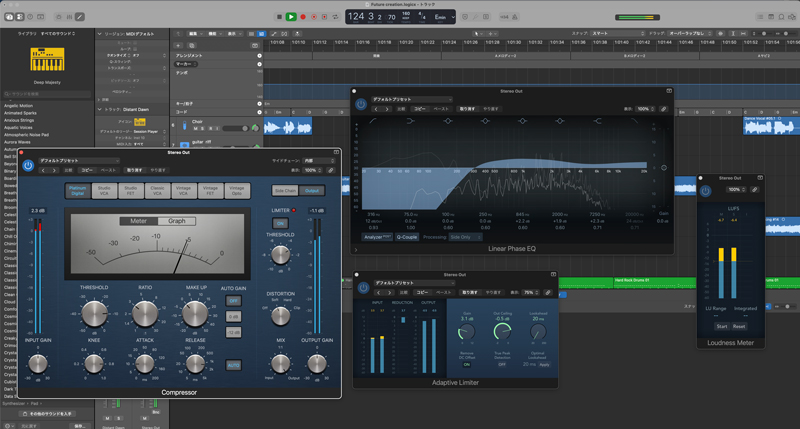Viewport: 800px width, 429px height.
Task: Click the Stop button in transport bar
Action: pos(278,16)
